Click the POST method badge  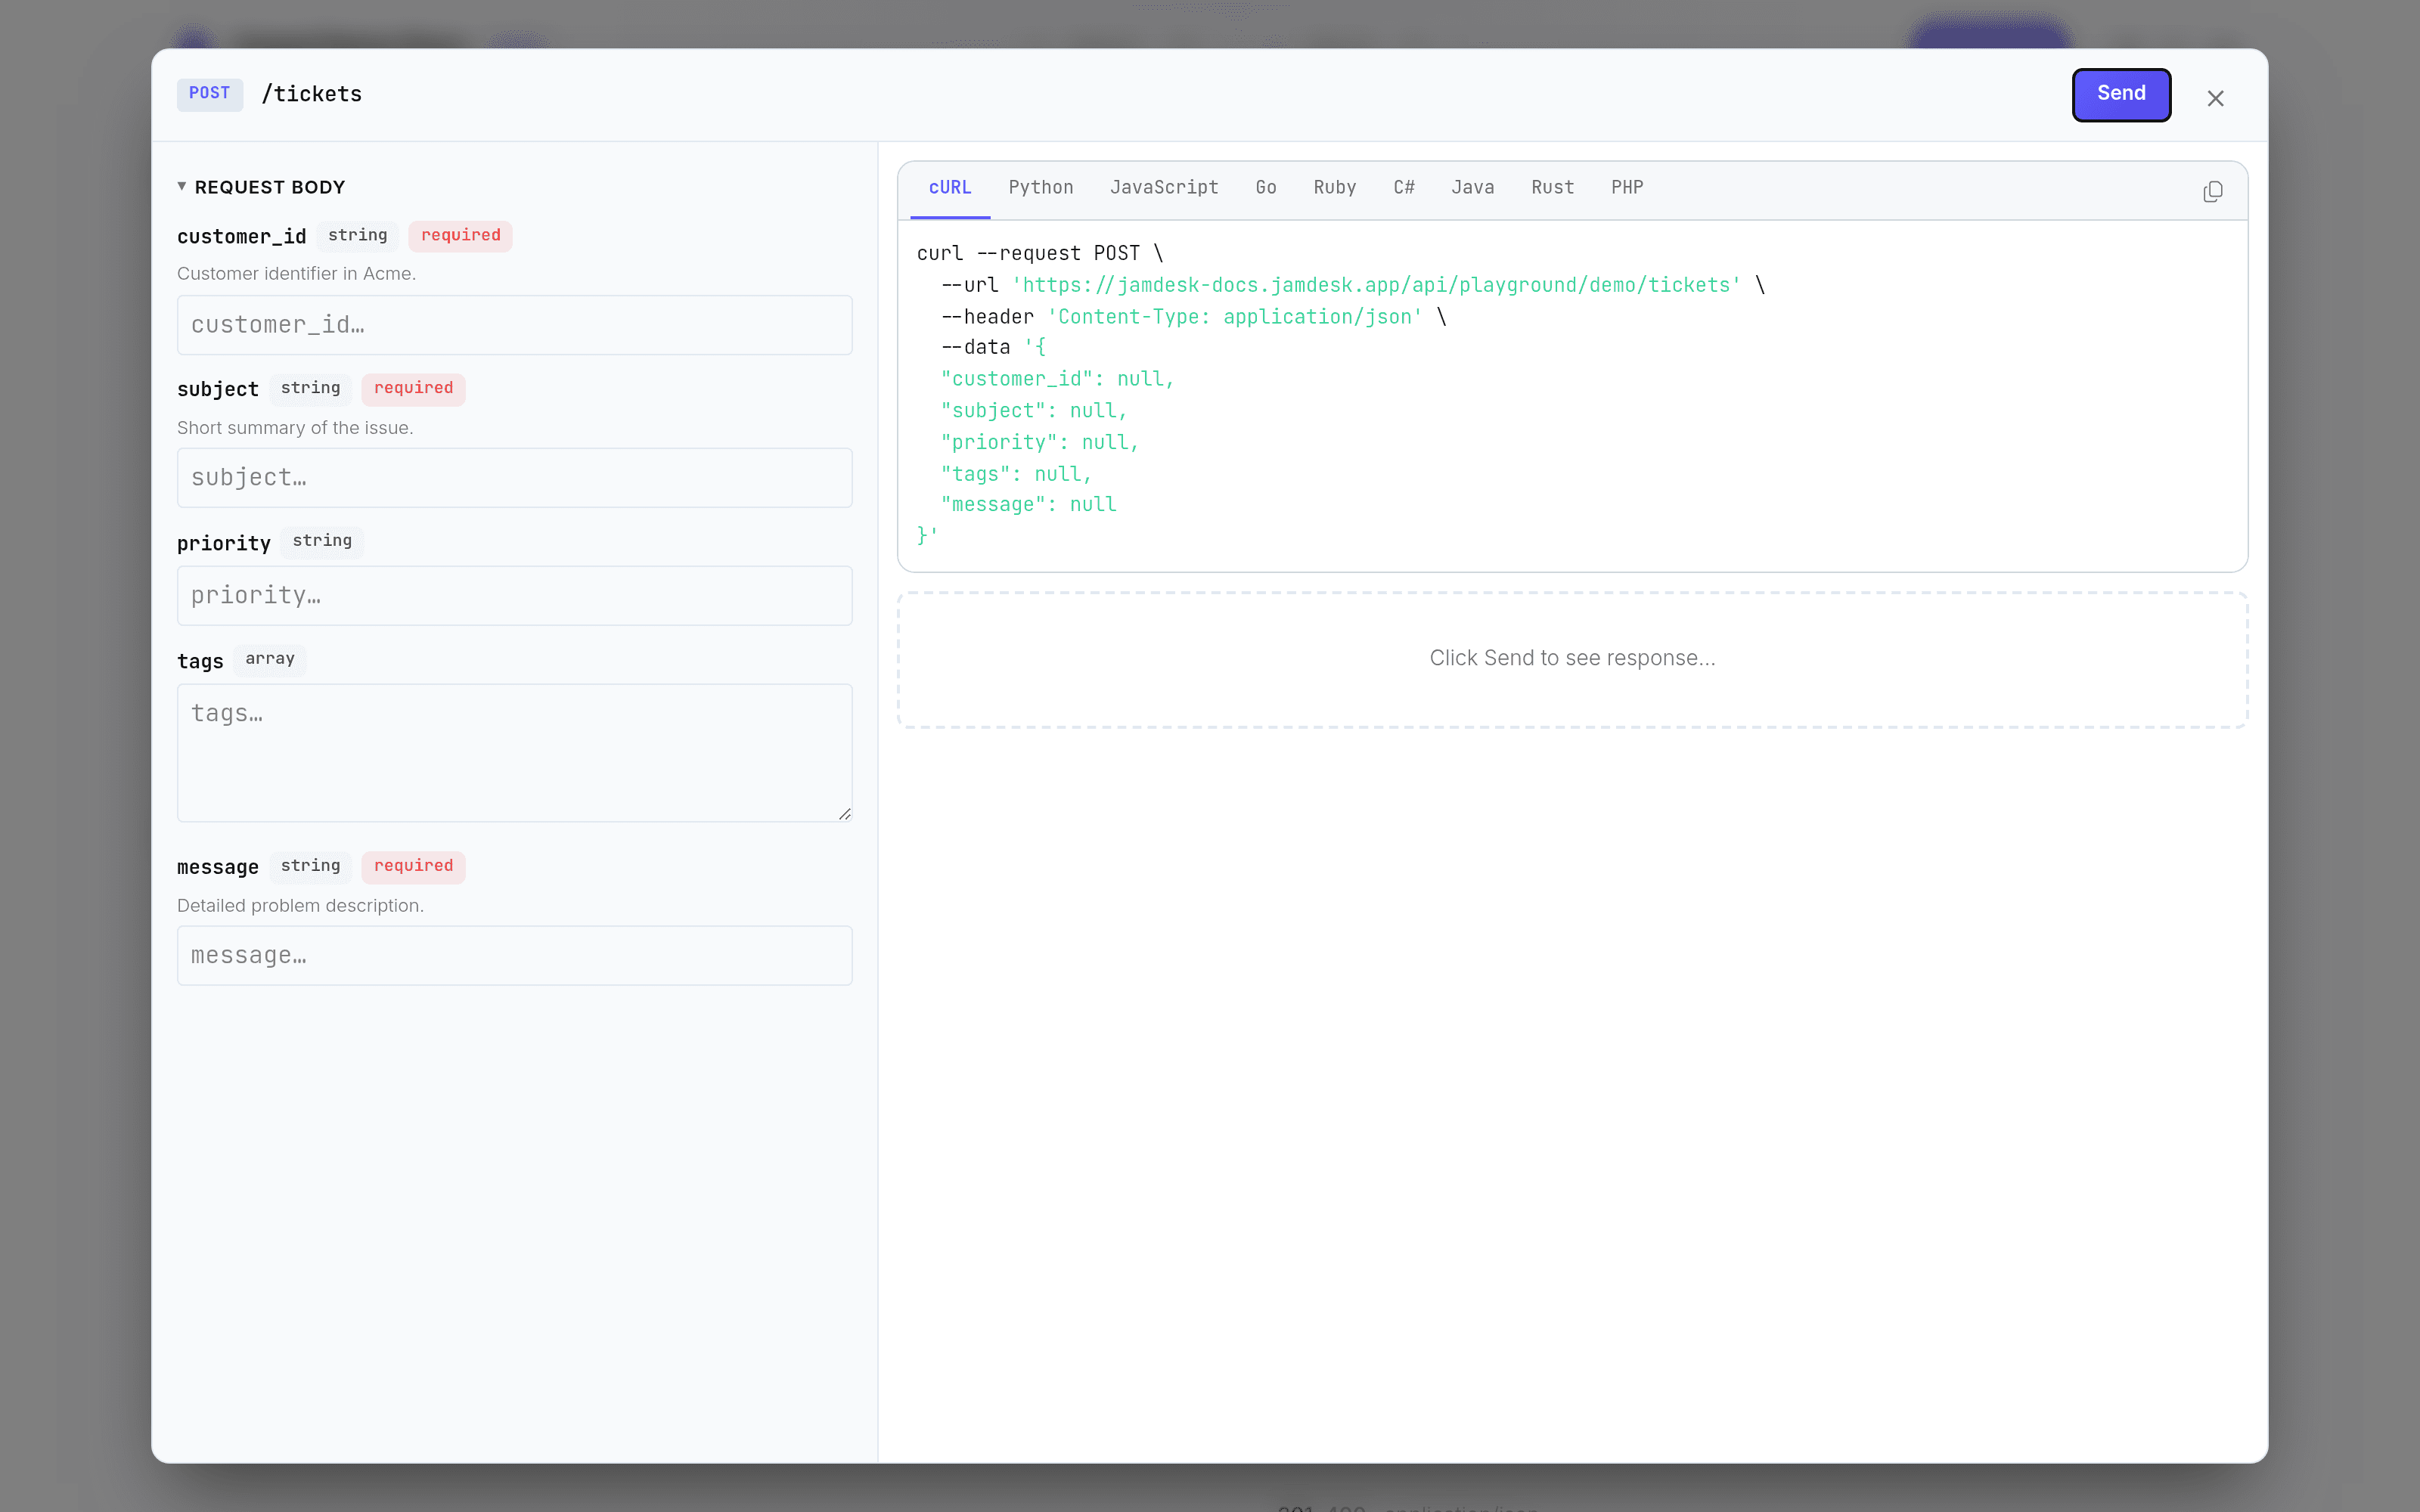click(210, 94)
